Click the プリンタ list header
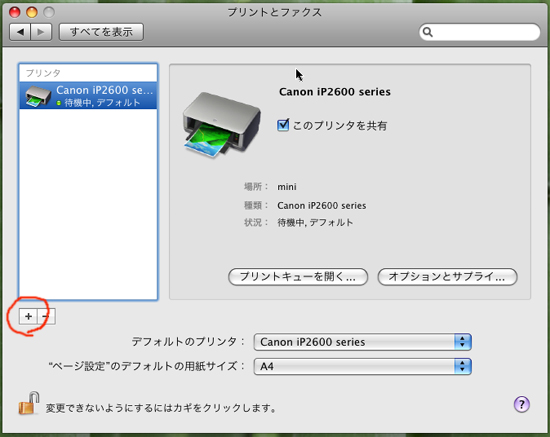Viewport: 550px width, 437px height. pyautogui.click(x=88, y=73)
